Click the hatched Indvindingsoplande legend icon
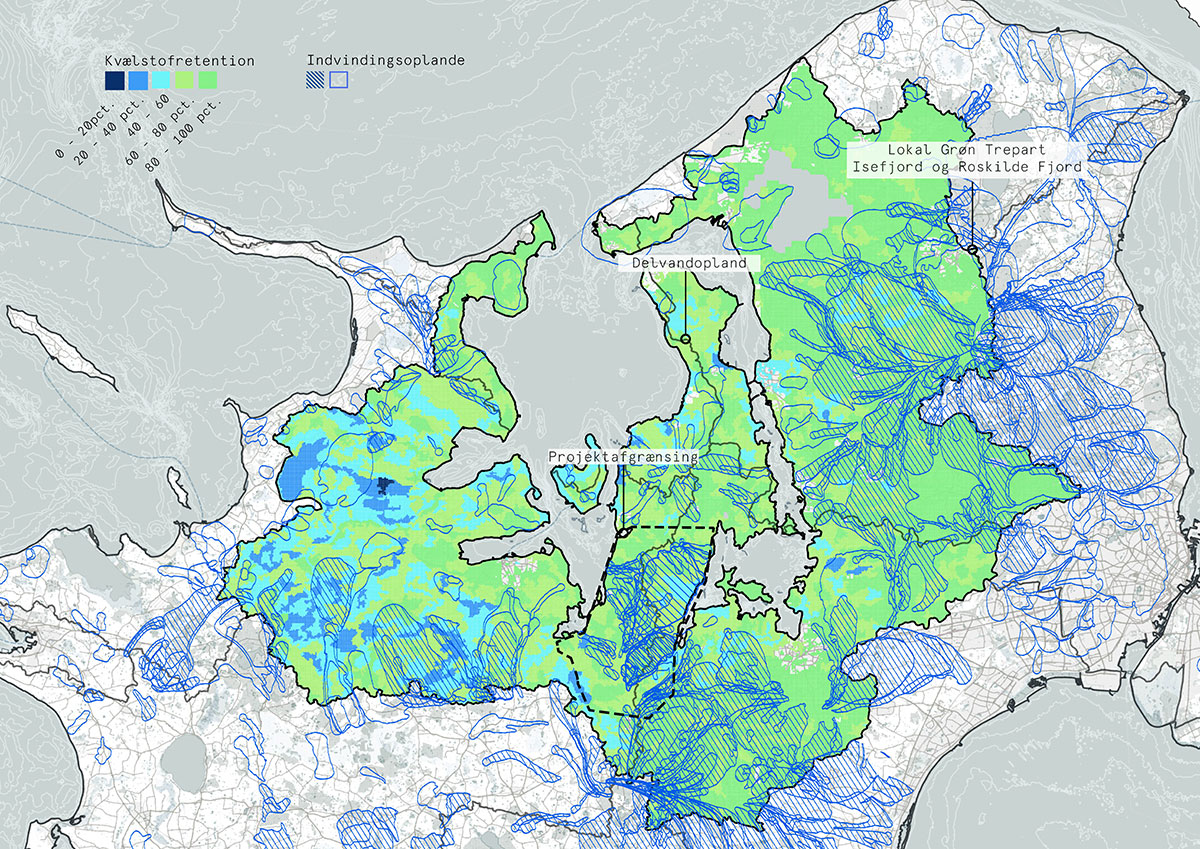1200x849 pixels. [x=315, y=80]
